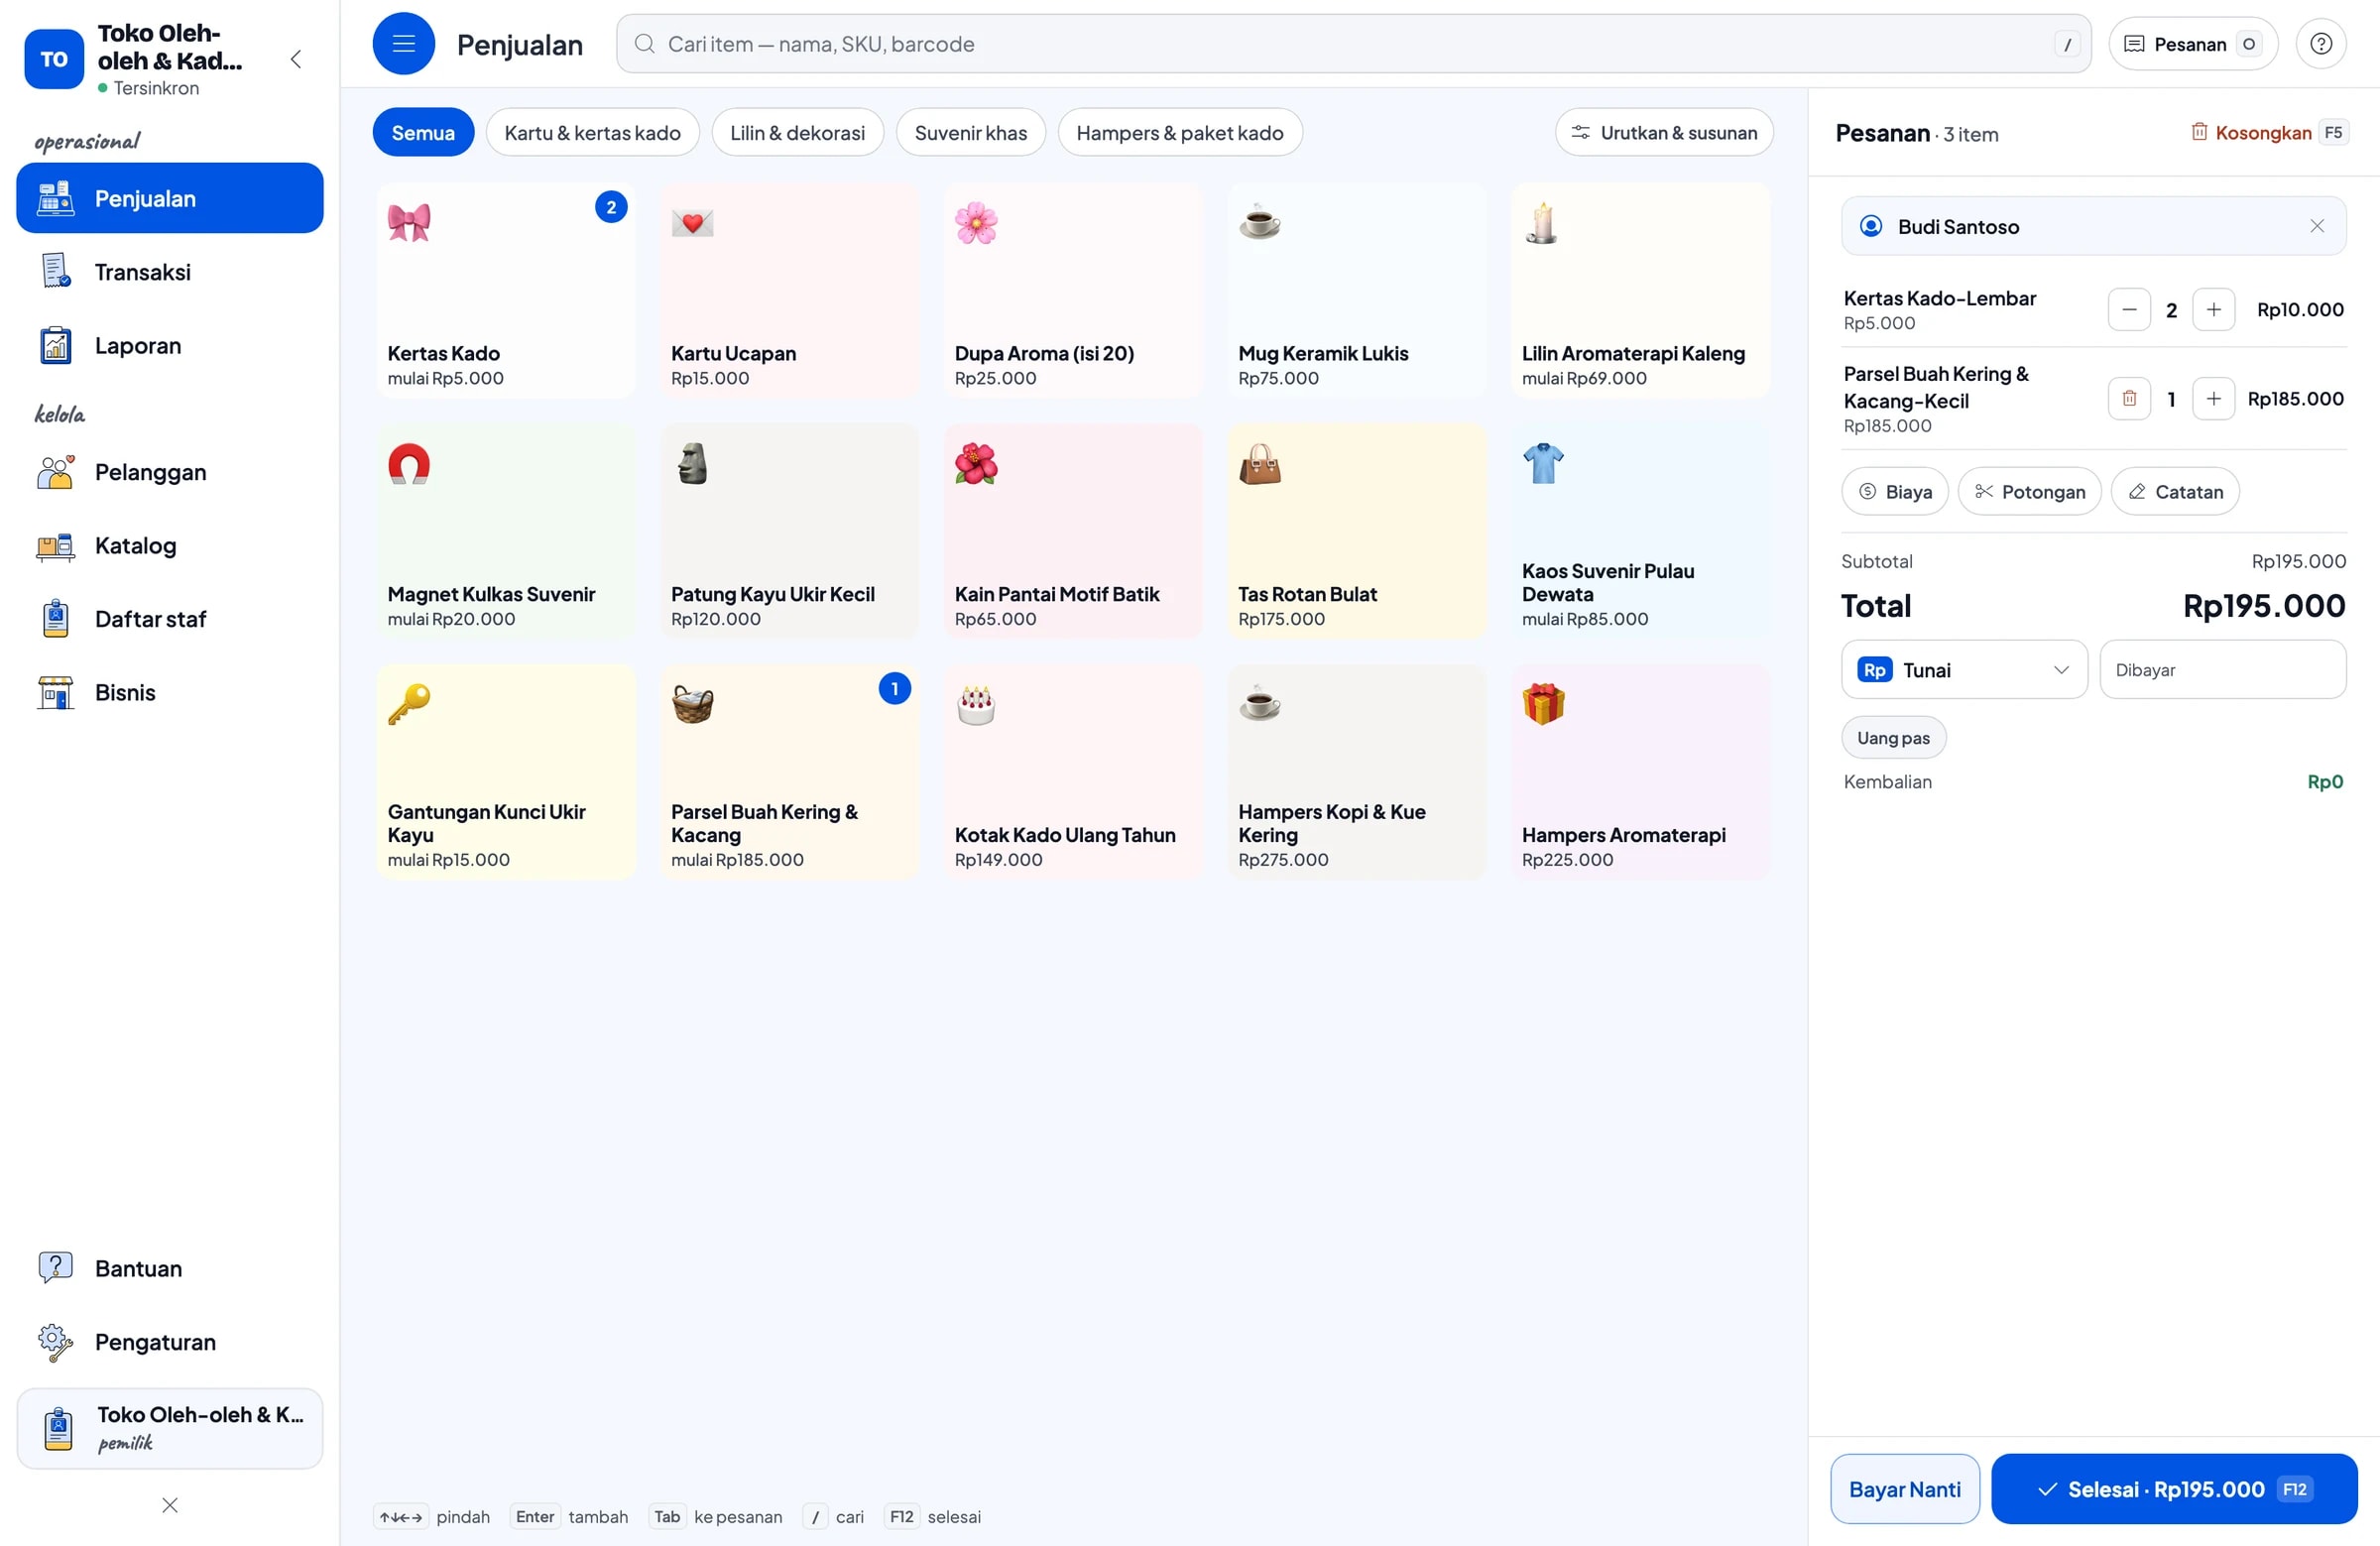Remove customer Budi Santoso with X
Screen dimensions: 2380x1546
2317,226
